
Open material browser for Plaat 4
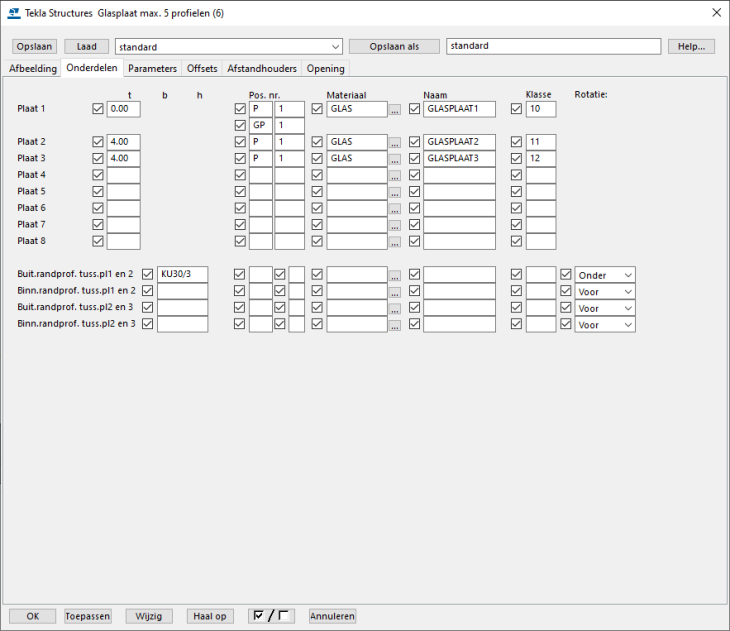(395, 176)
